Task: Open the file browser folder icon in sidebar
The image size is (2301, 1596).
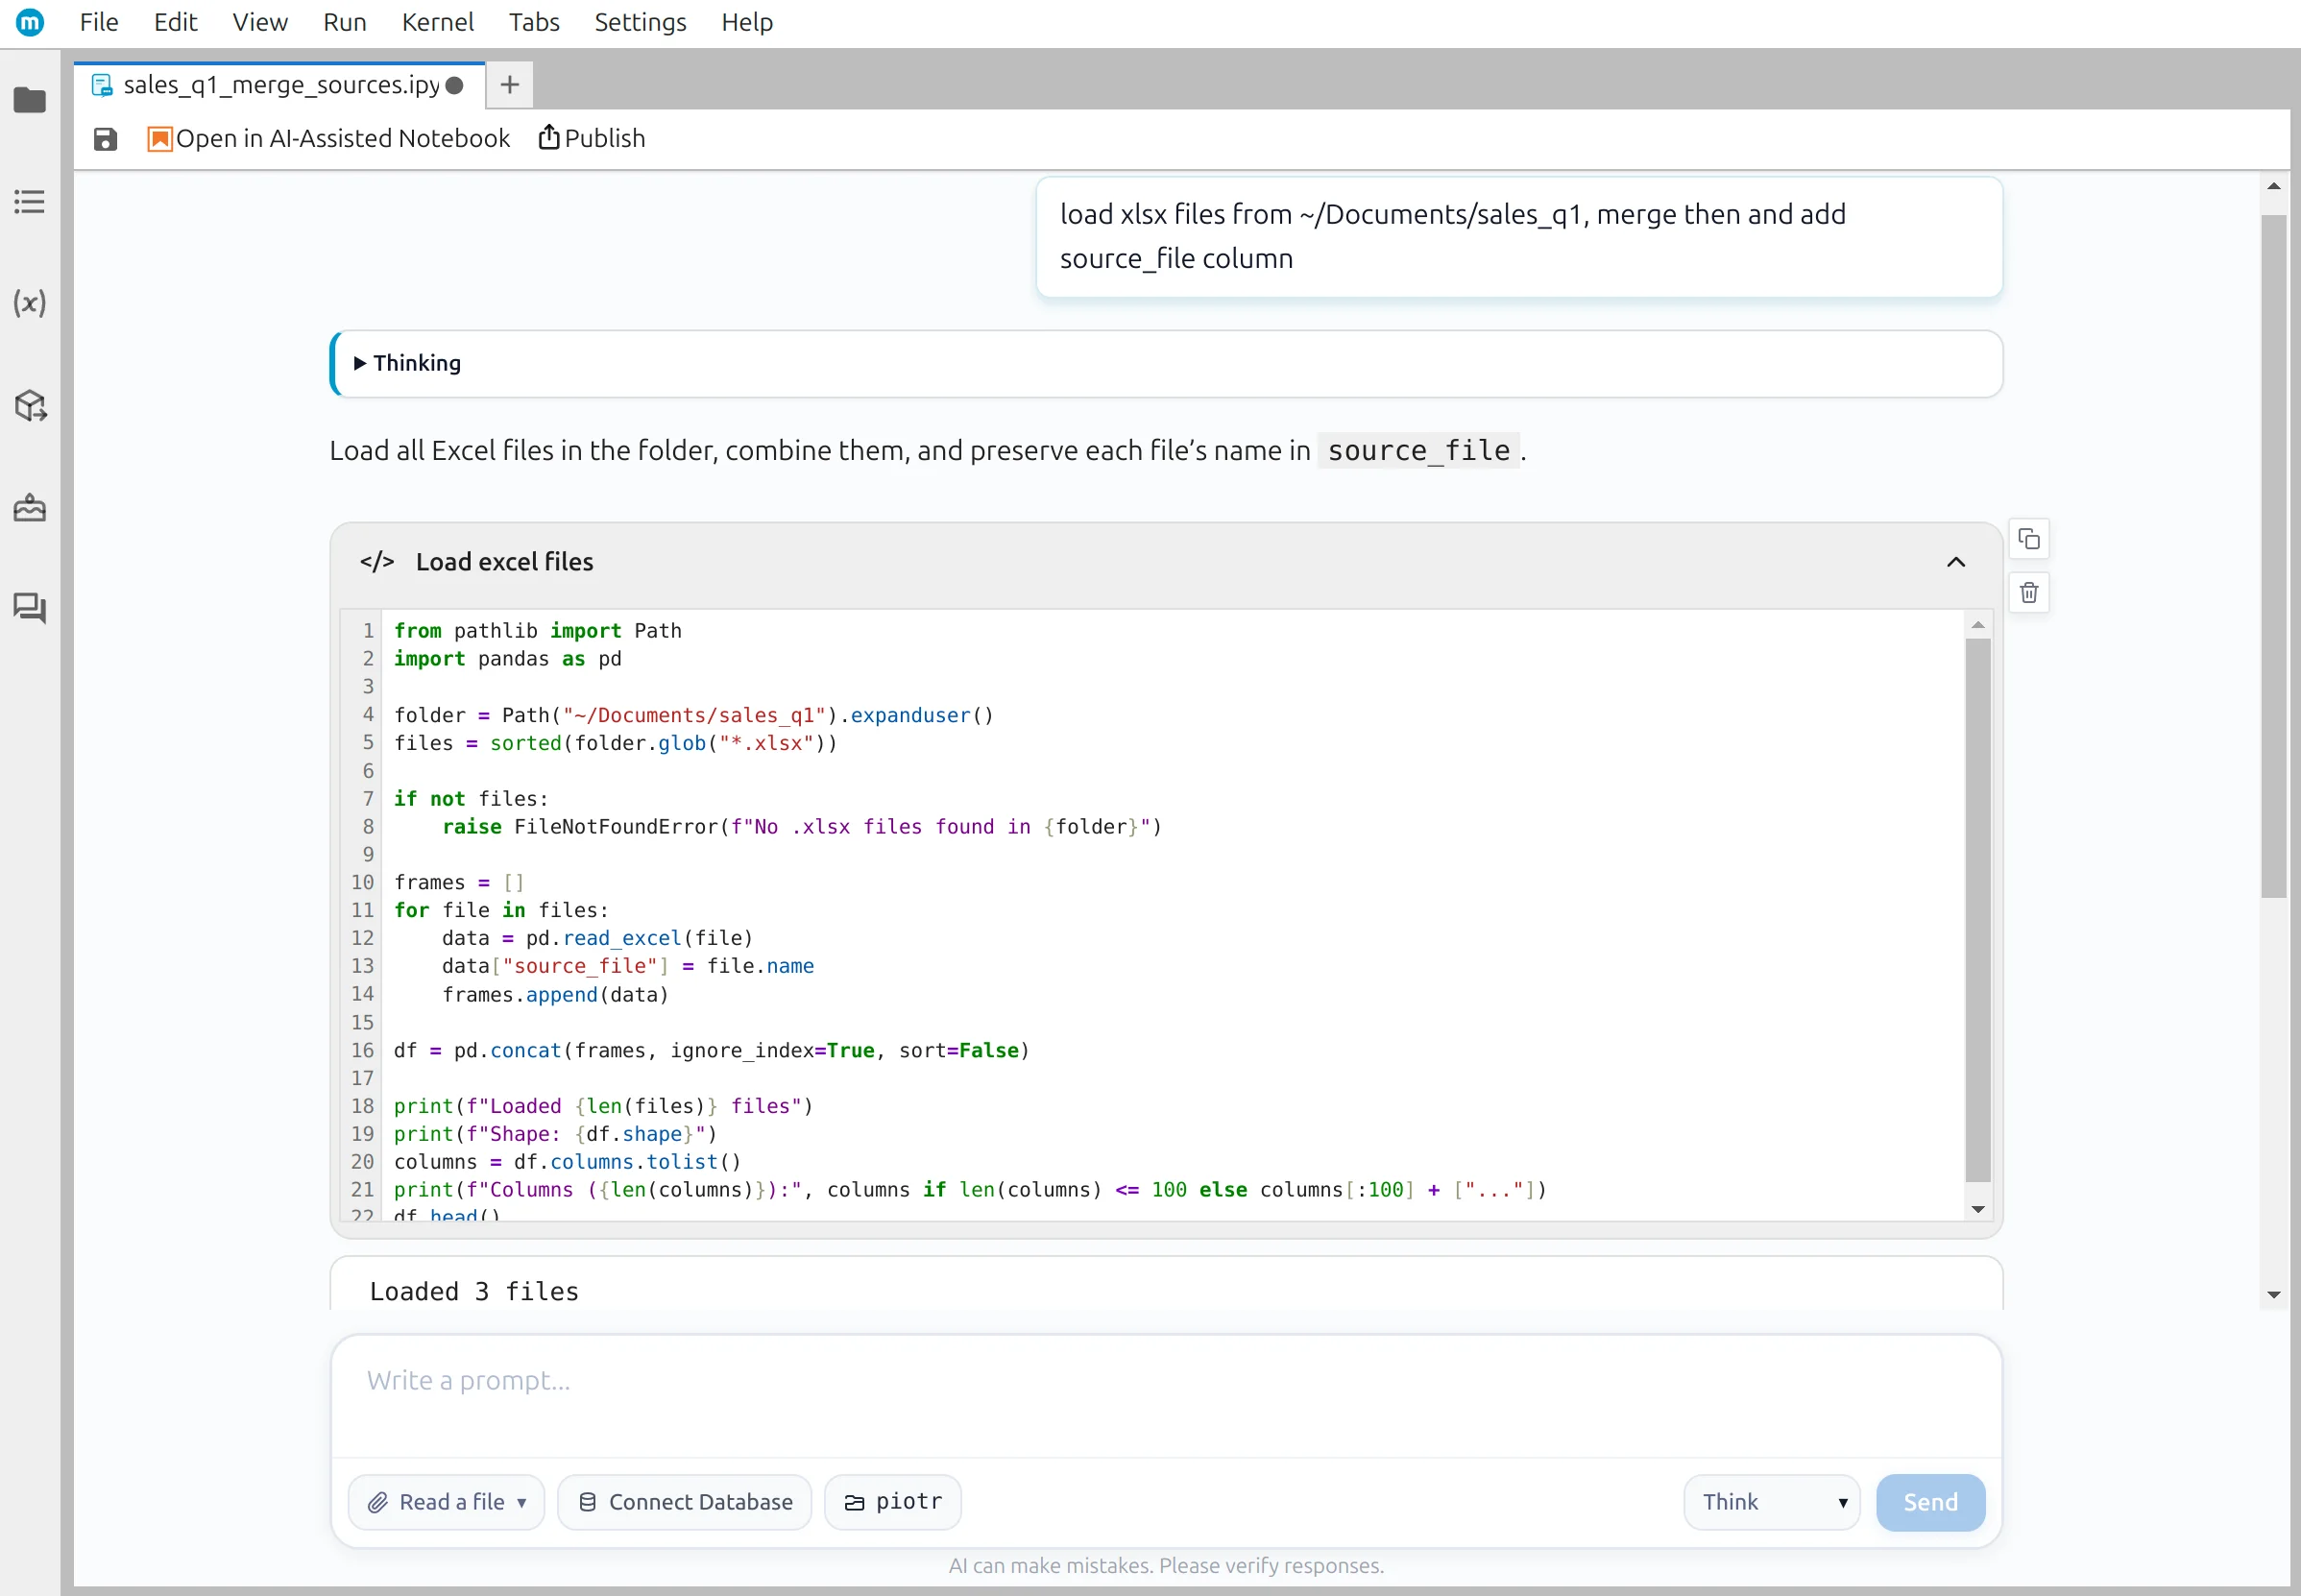Action: click(30, 100)
